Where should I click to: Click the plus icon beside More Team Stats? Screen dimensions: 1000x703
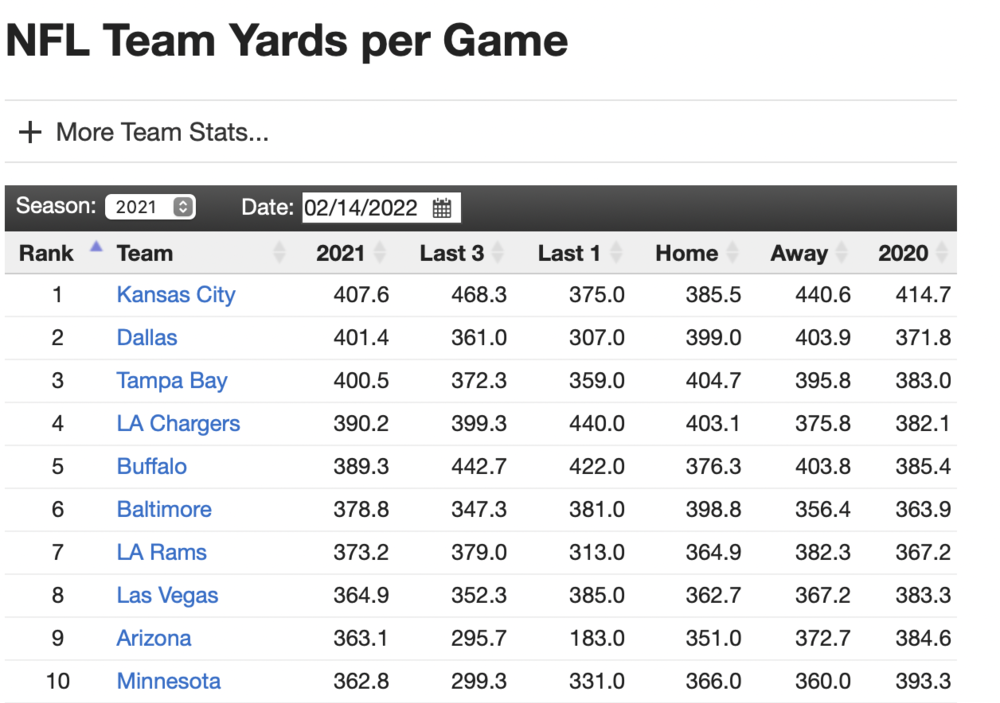click(x=31, y=132)
